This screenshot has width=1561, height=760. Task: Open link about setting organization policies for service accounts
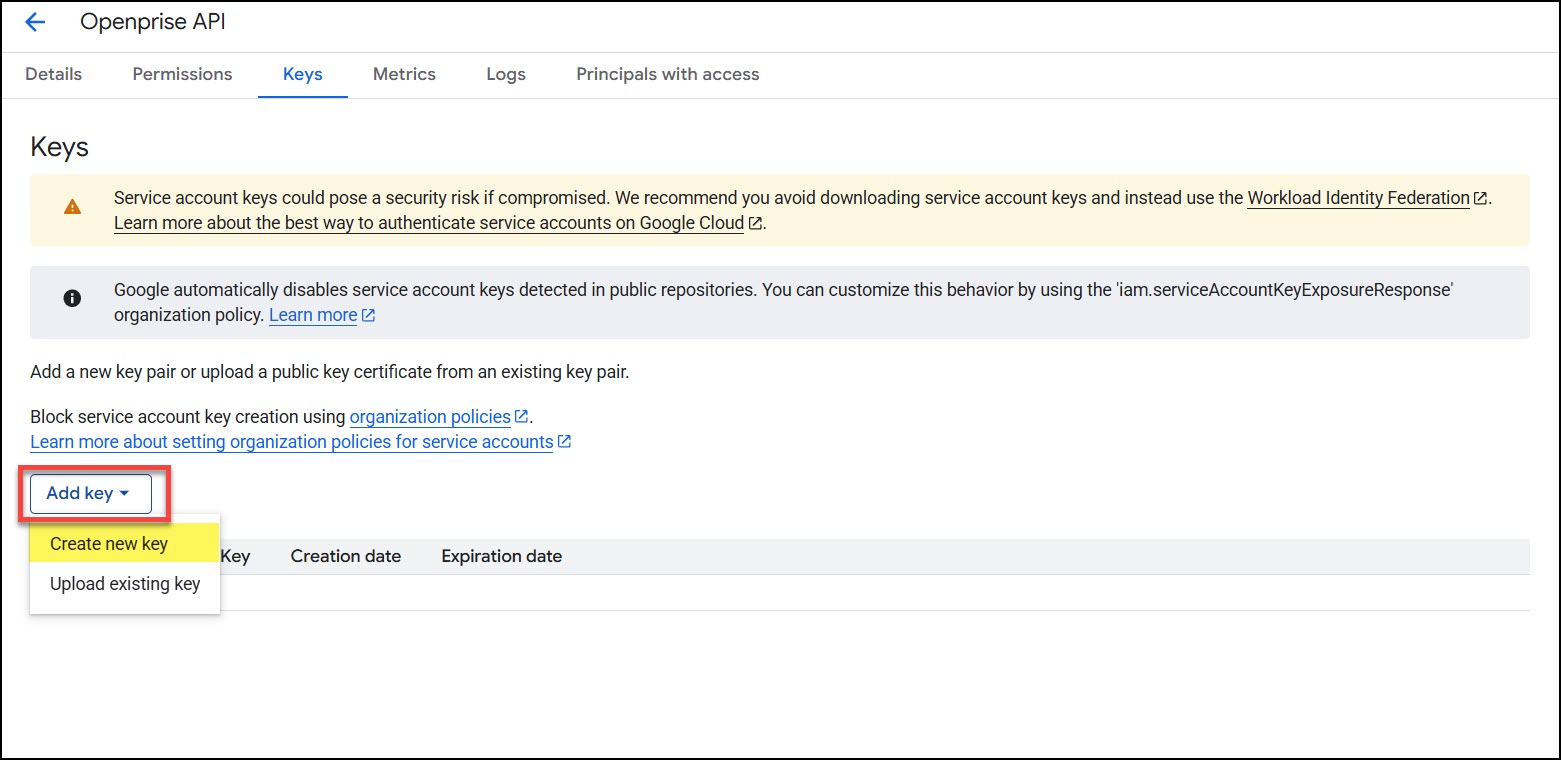[x=292, y=441]
